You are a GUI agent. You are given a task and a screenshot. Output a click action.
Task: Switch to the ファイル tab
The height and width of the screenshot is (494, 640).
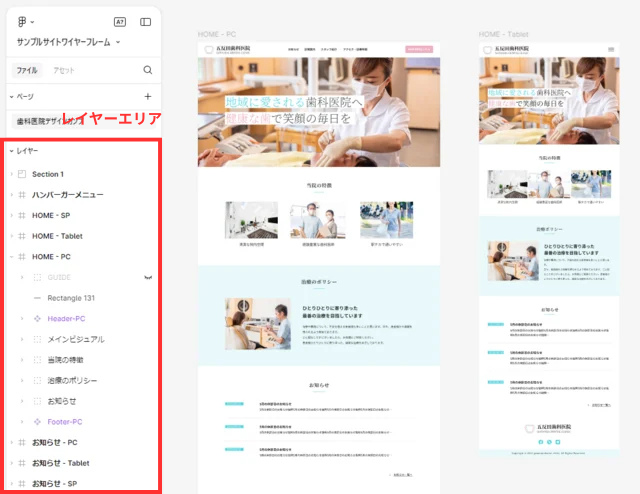pos(27,70)
